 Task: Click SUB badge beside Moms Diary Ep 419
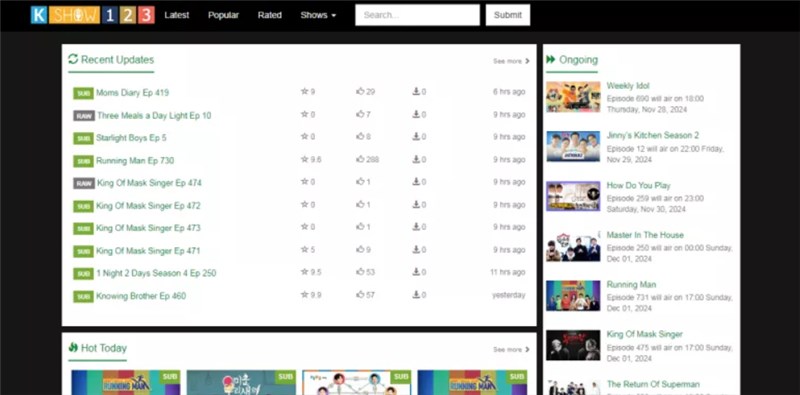point(83,93)
